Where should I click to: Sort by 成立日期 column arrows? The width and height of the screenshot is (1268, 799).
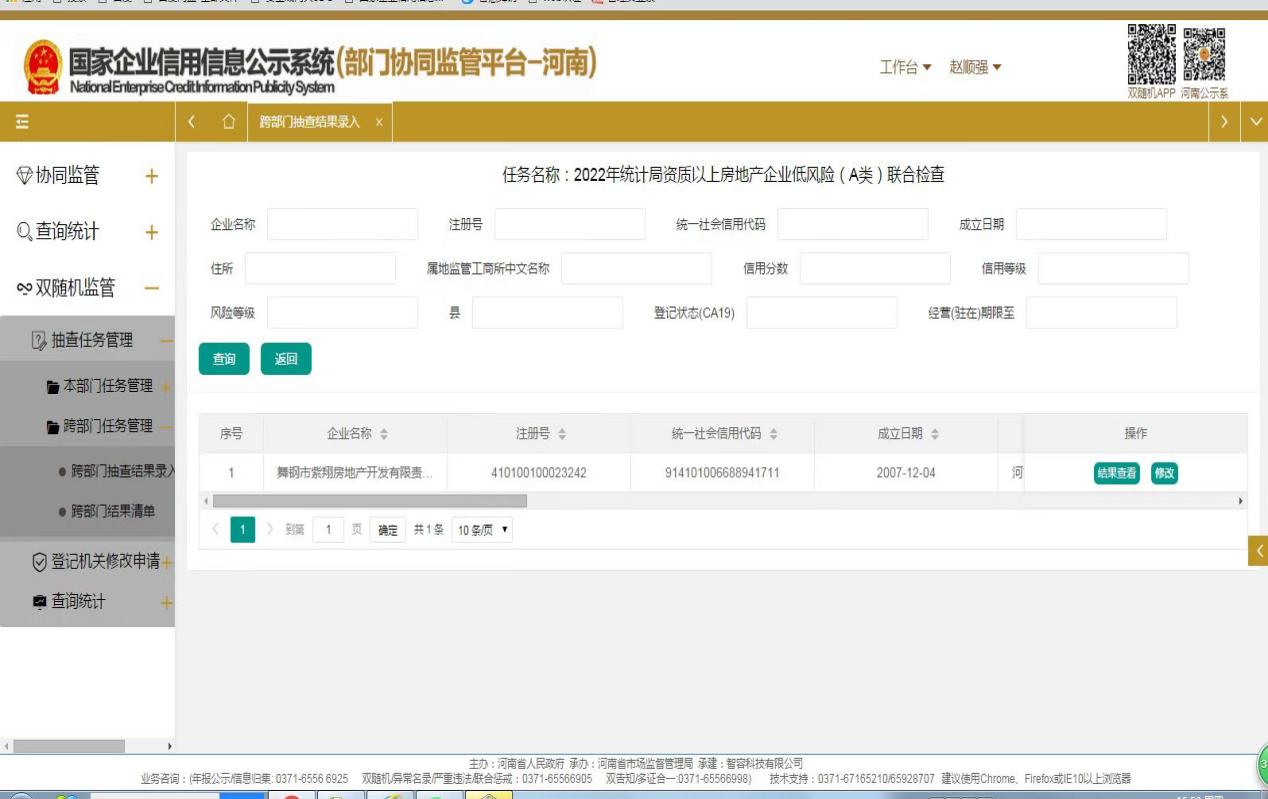click(935, 434)
